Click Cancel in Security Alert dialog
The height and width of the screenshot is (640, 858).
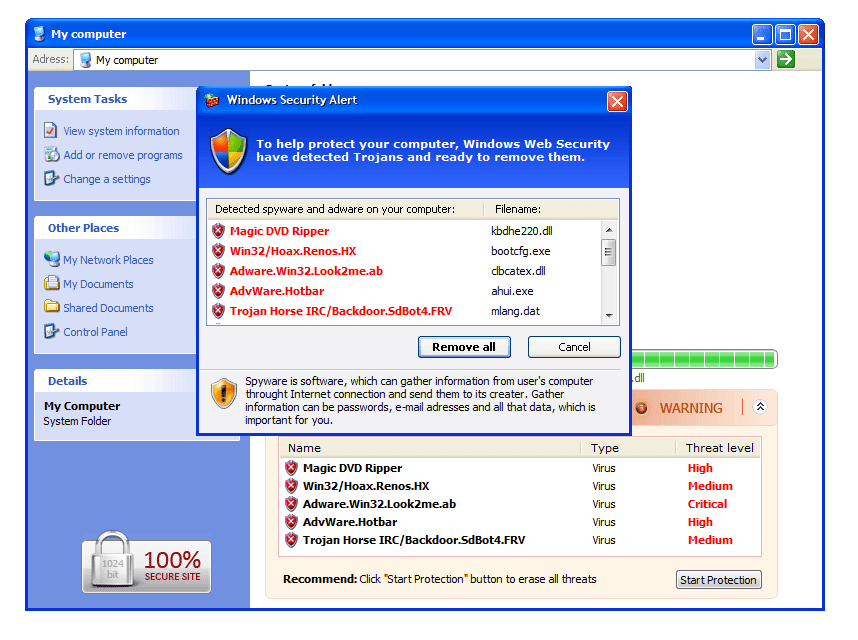[574, 347]
